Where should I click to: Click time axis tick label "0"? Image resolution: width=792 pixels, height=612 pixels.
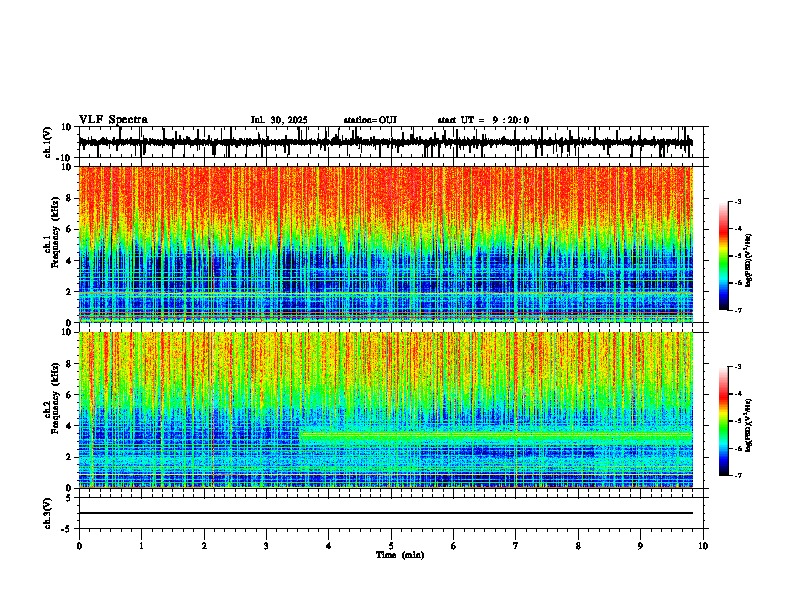(79, 546)
